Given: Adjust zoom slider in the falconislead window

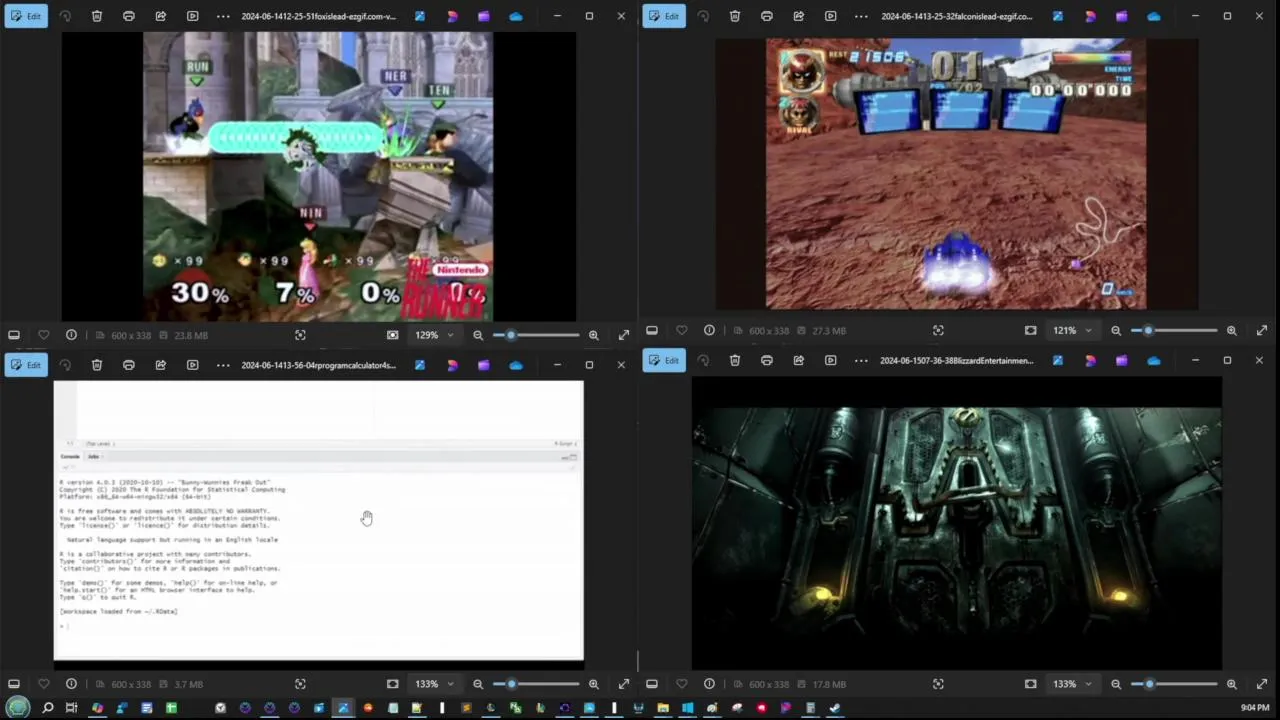Looking at the screenshot, I should pyautogui.click(x=1174, y=330).
